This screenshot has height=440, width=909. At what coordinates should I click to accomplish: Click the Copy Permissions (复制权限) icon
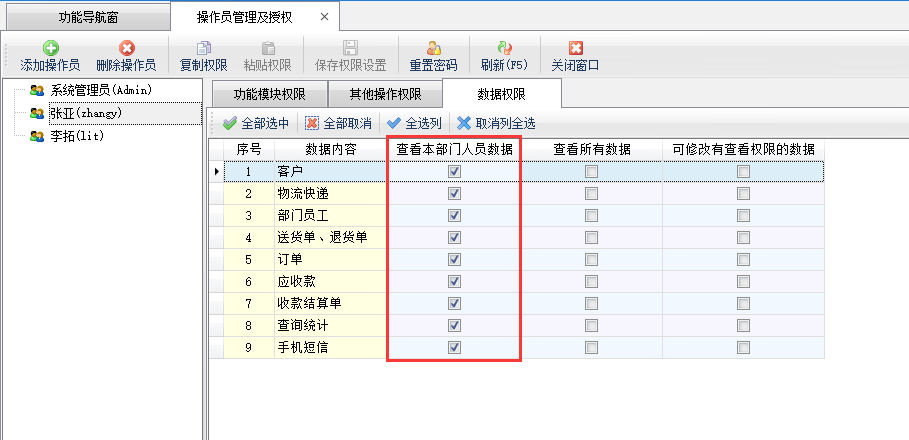[203, 48]
